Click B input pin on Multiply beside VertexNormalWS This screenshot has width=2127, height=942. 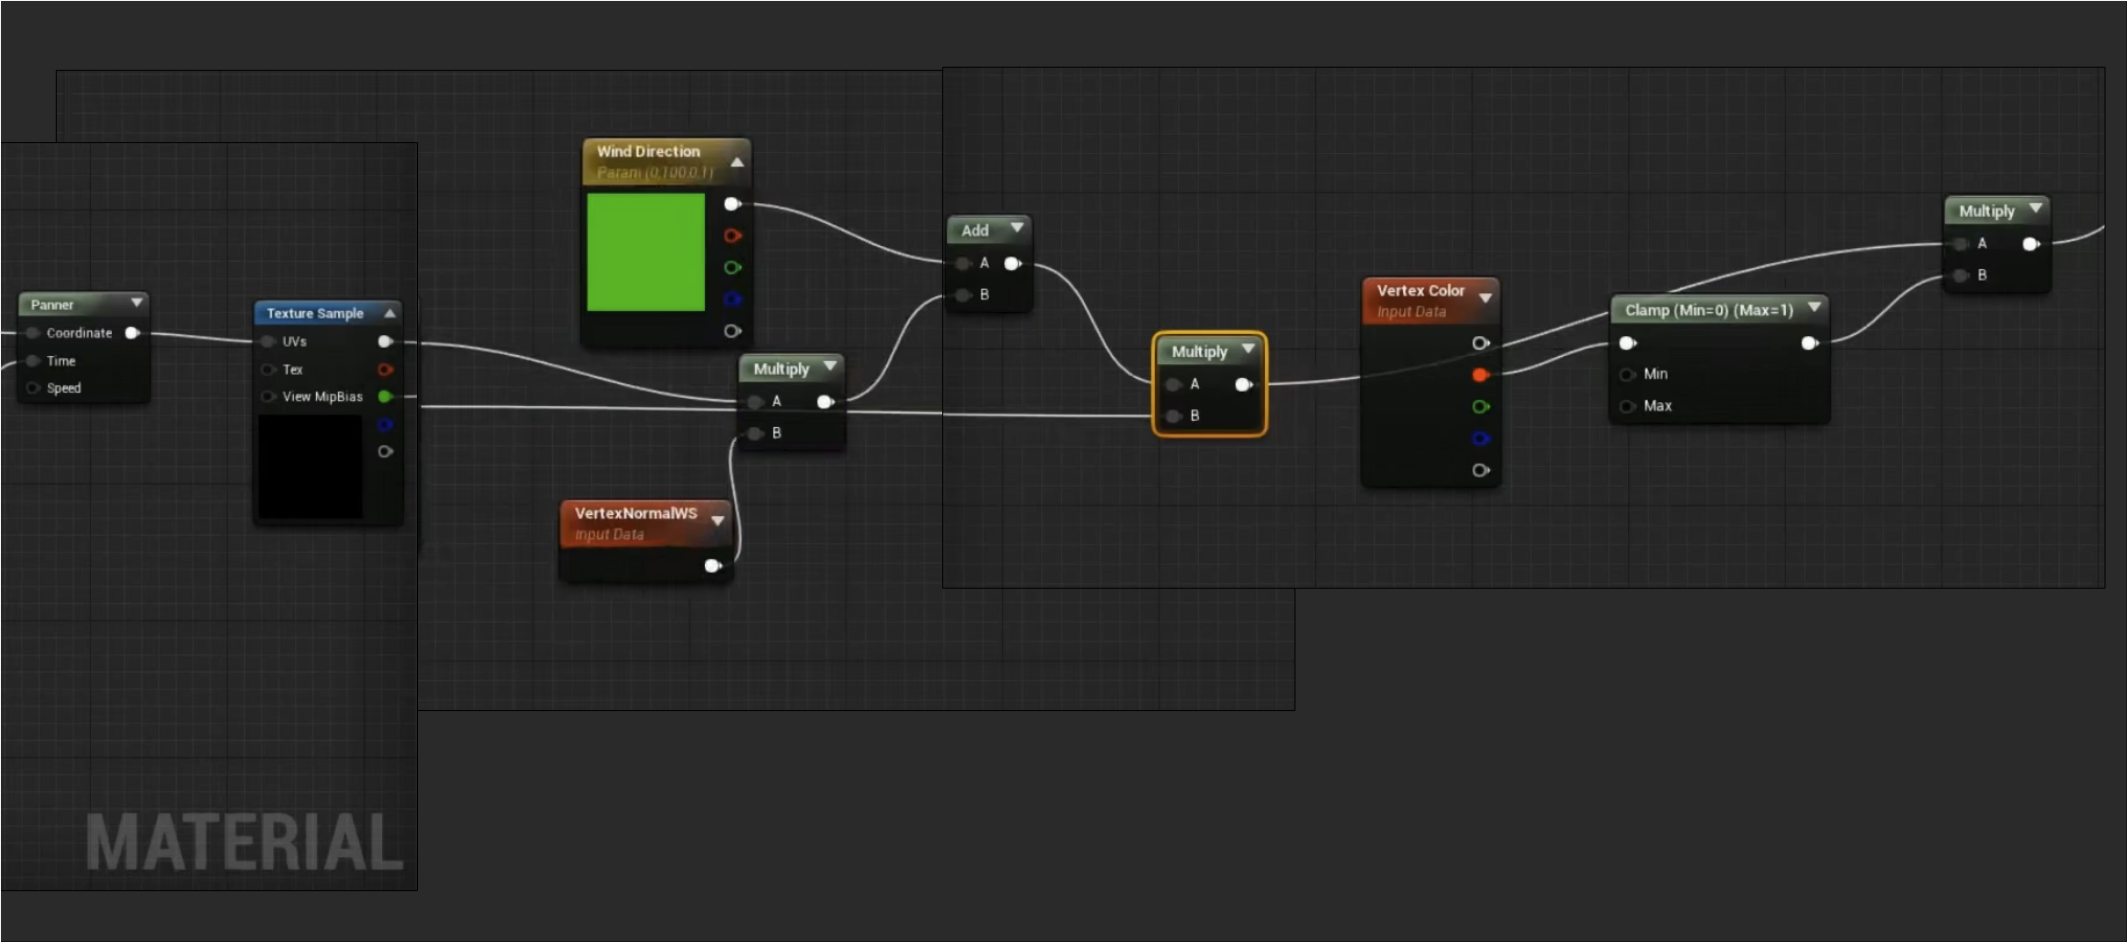click(x=755, y=433)
